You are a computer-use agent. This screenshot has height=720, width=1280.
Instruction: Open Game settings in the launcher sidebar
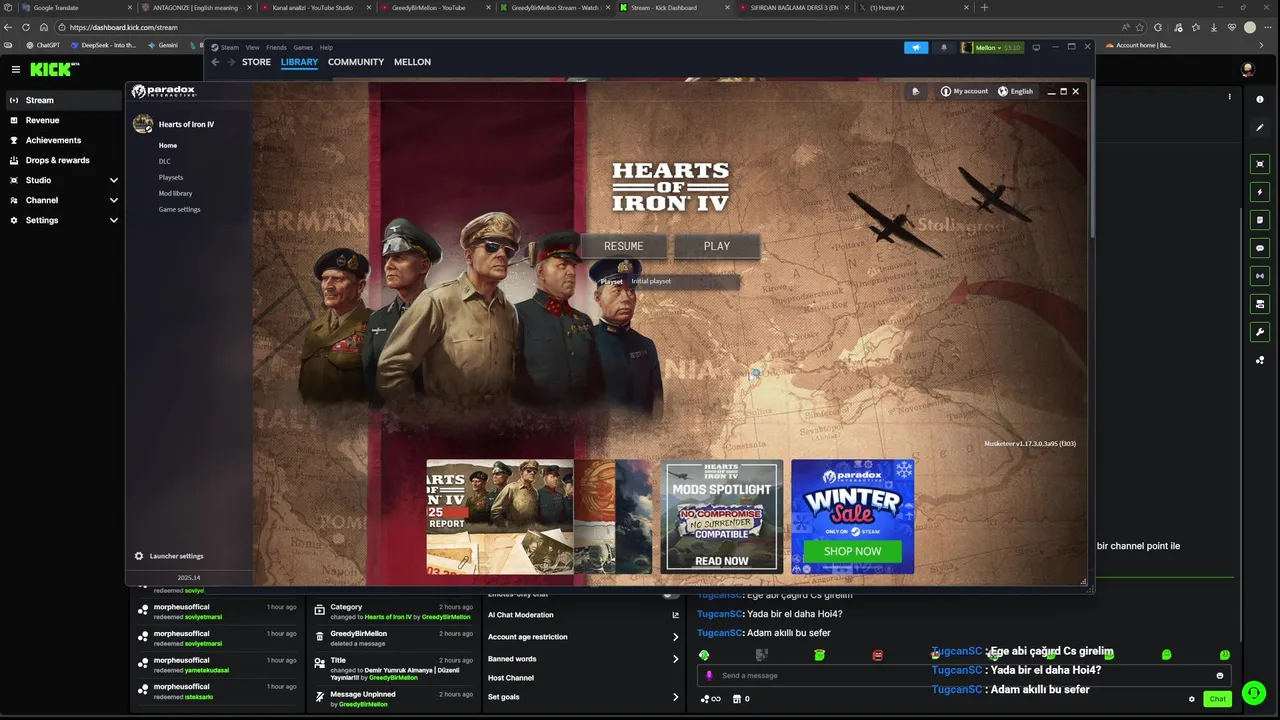click(x=179, y=209)
